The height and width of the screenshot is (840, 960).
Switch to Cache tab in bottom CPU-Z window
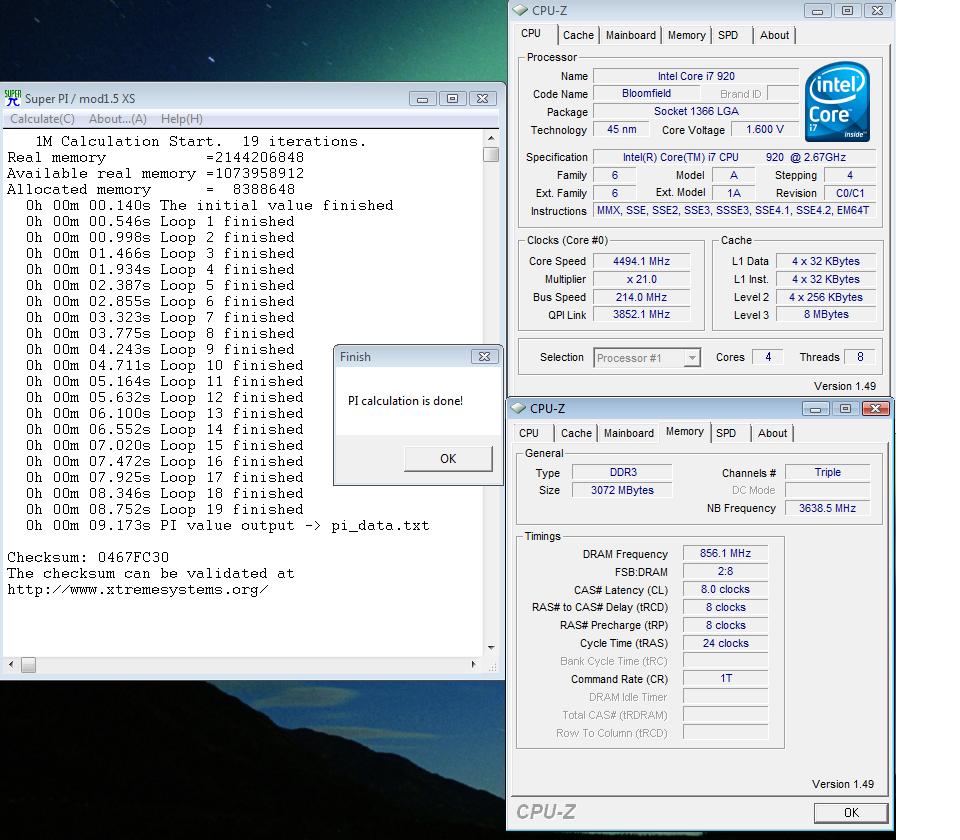576,433
